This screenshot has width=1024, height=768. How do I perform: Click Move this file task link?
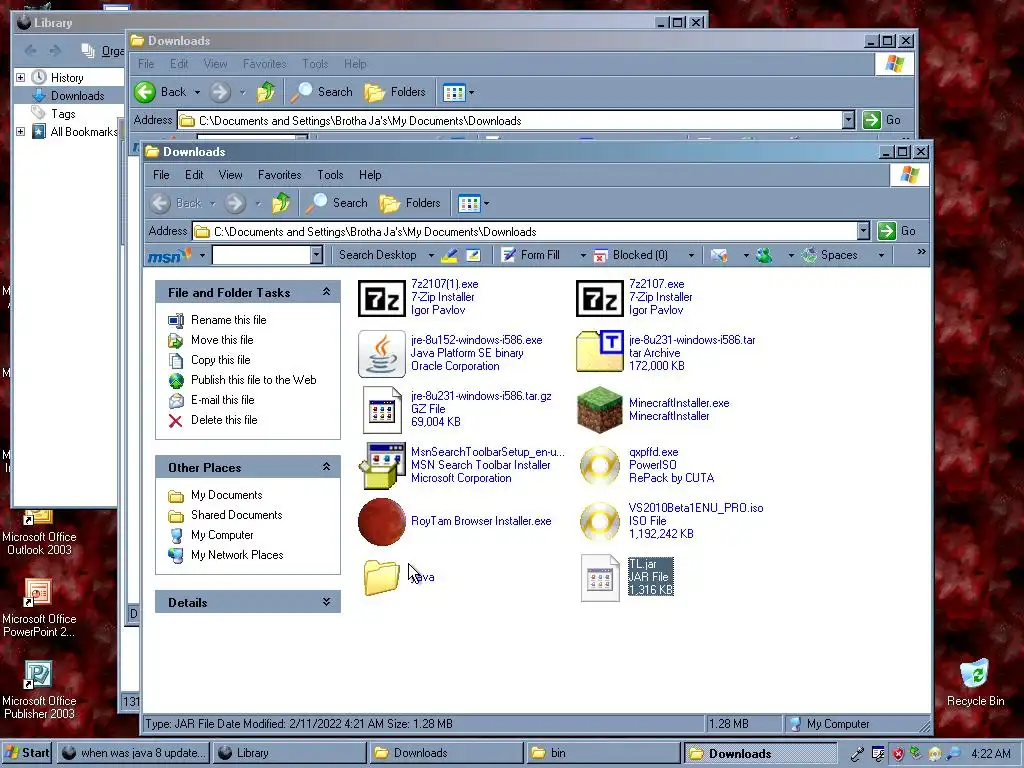222,340
